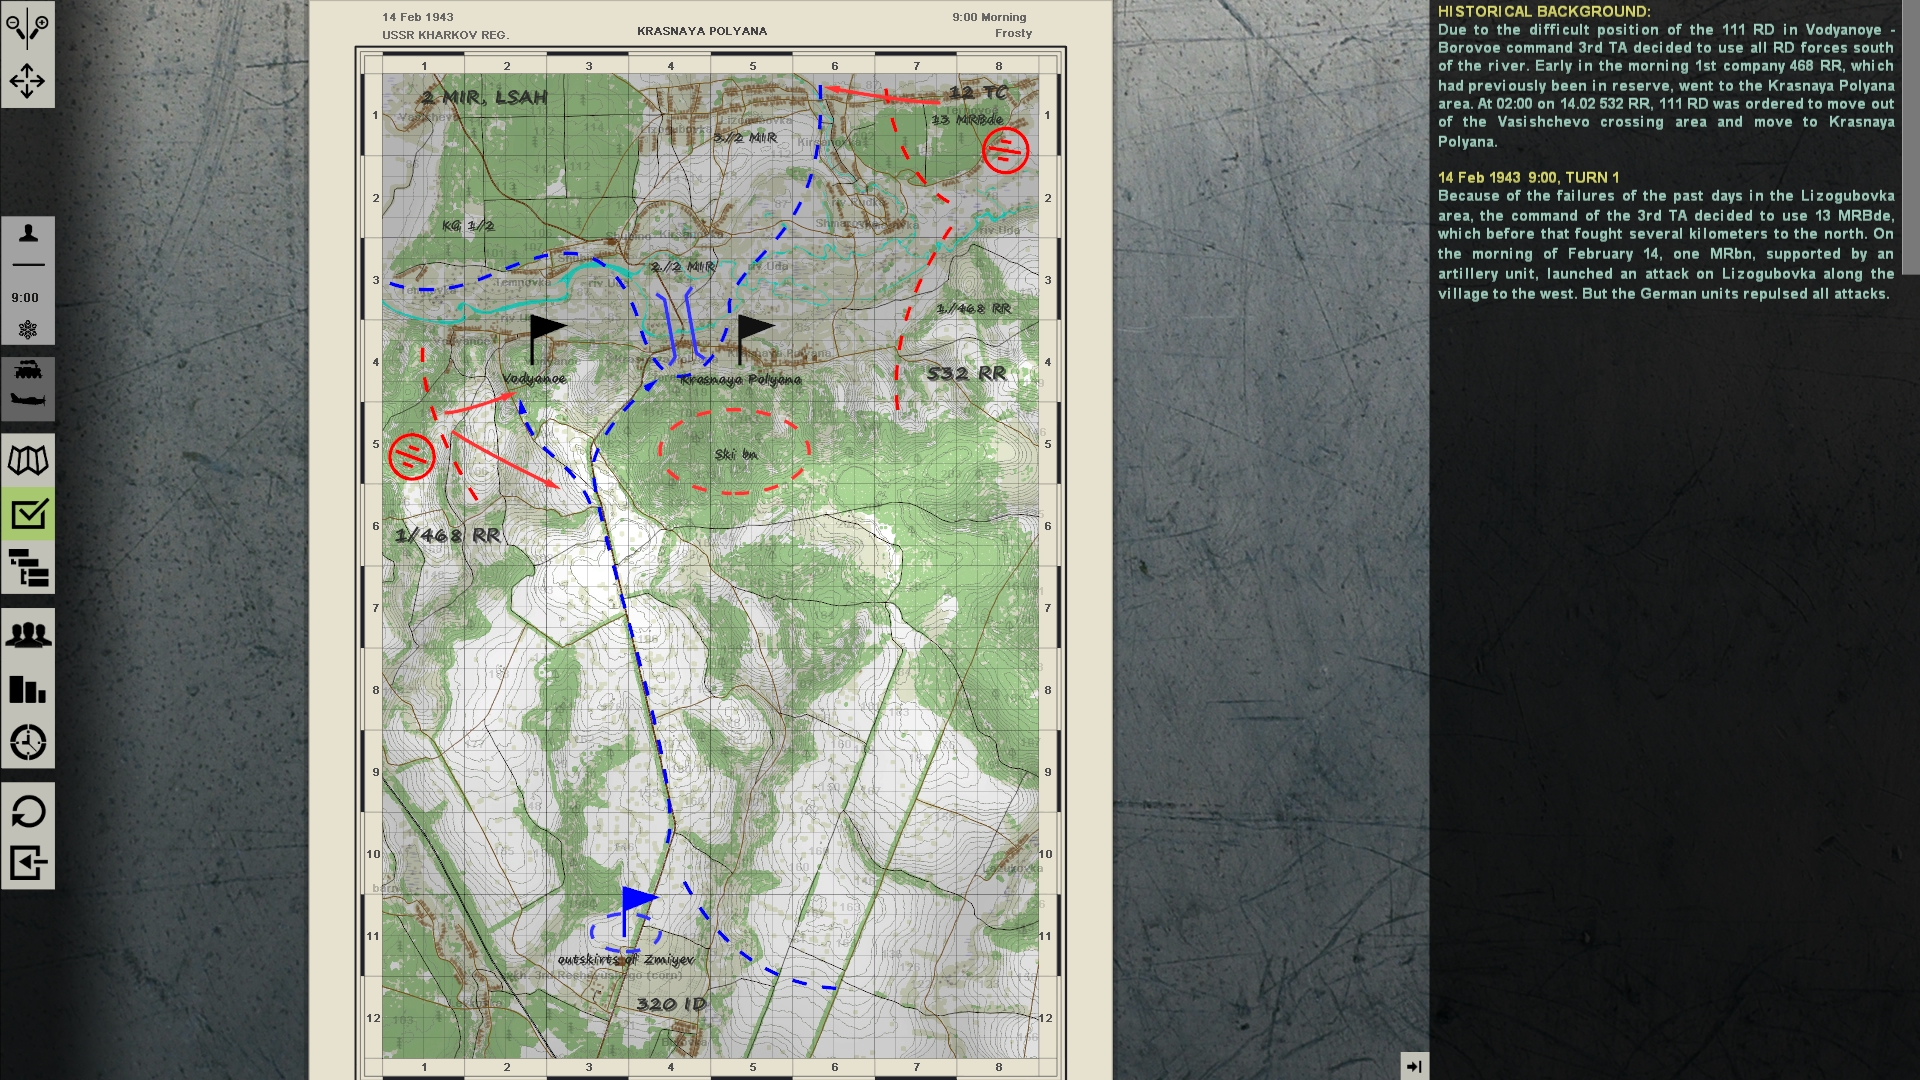Open the unit info panel (soldier icon)

(x=27, y=232)
